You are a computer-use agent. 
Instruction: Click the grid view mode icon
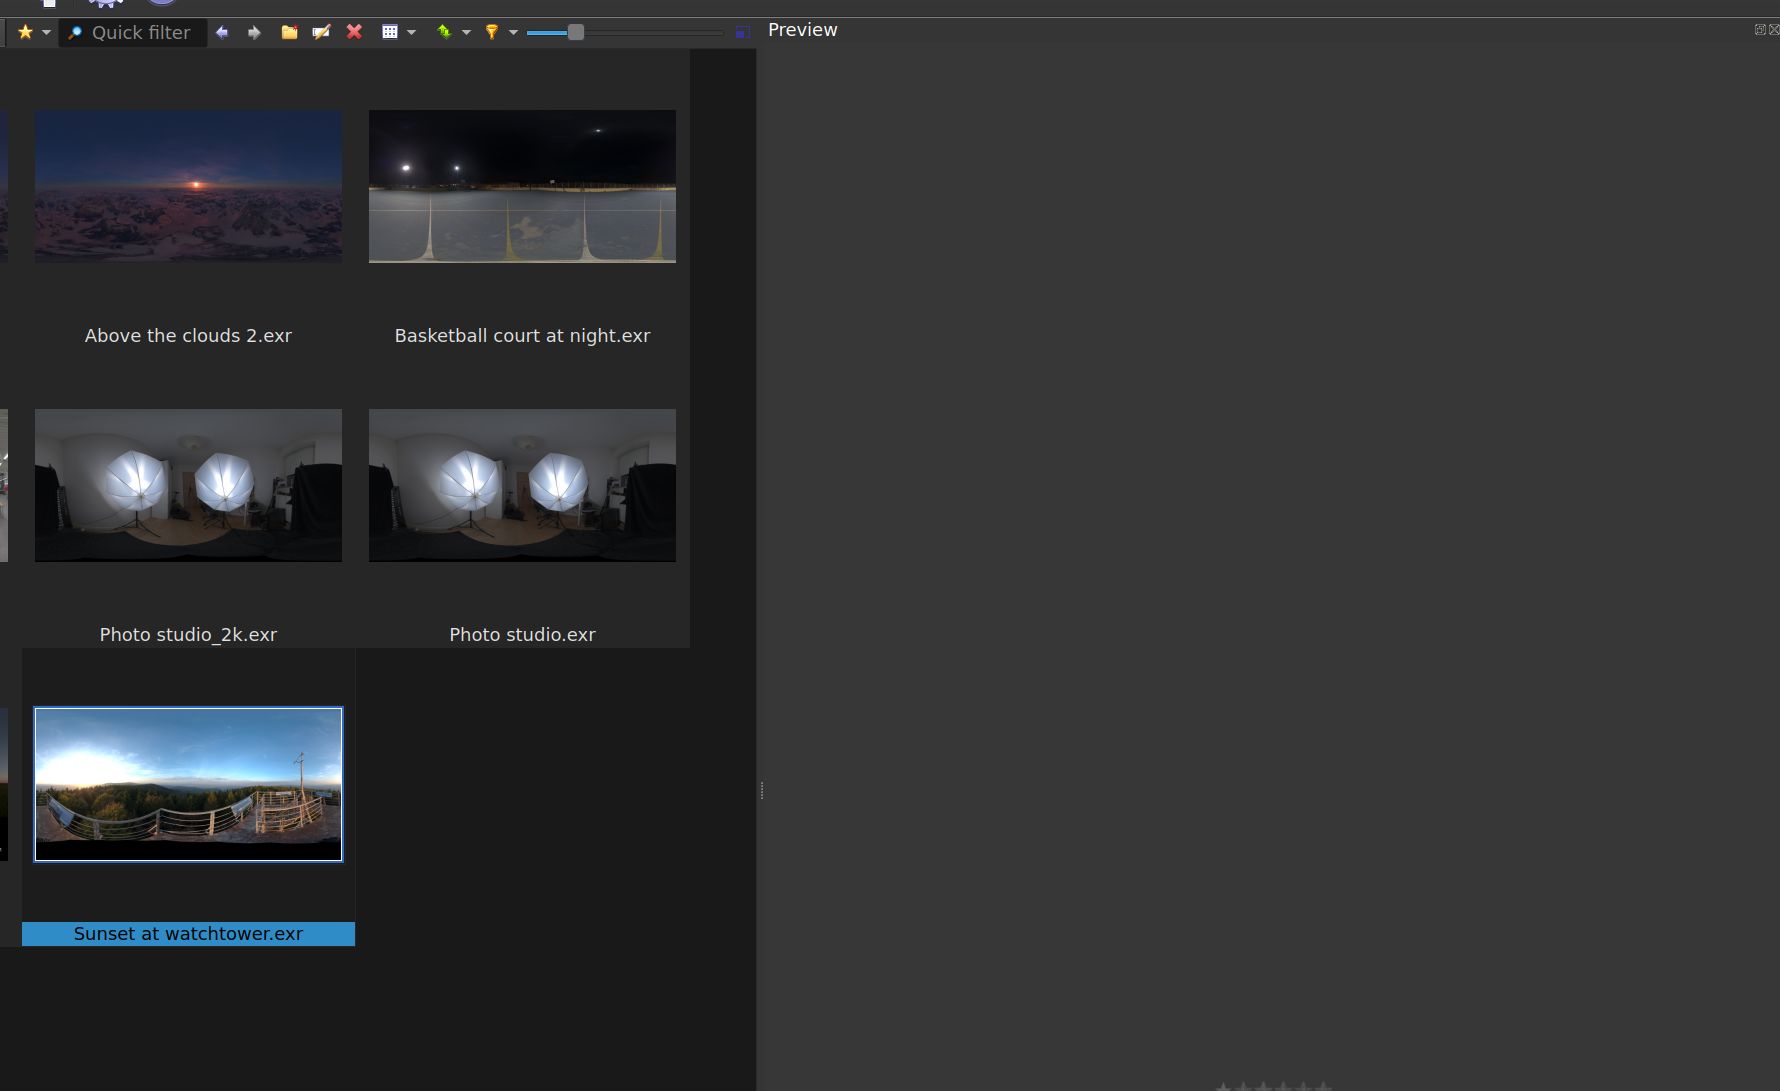pyautogui.click(x=390, y=32)
